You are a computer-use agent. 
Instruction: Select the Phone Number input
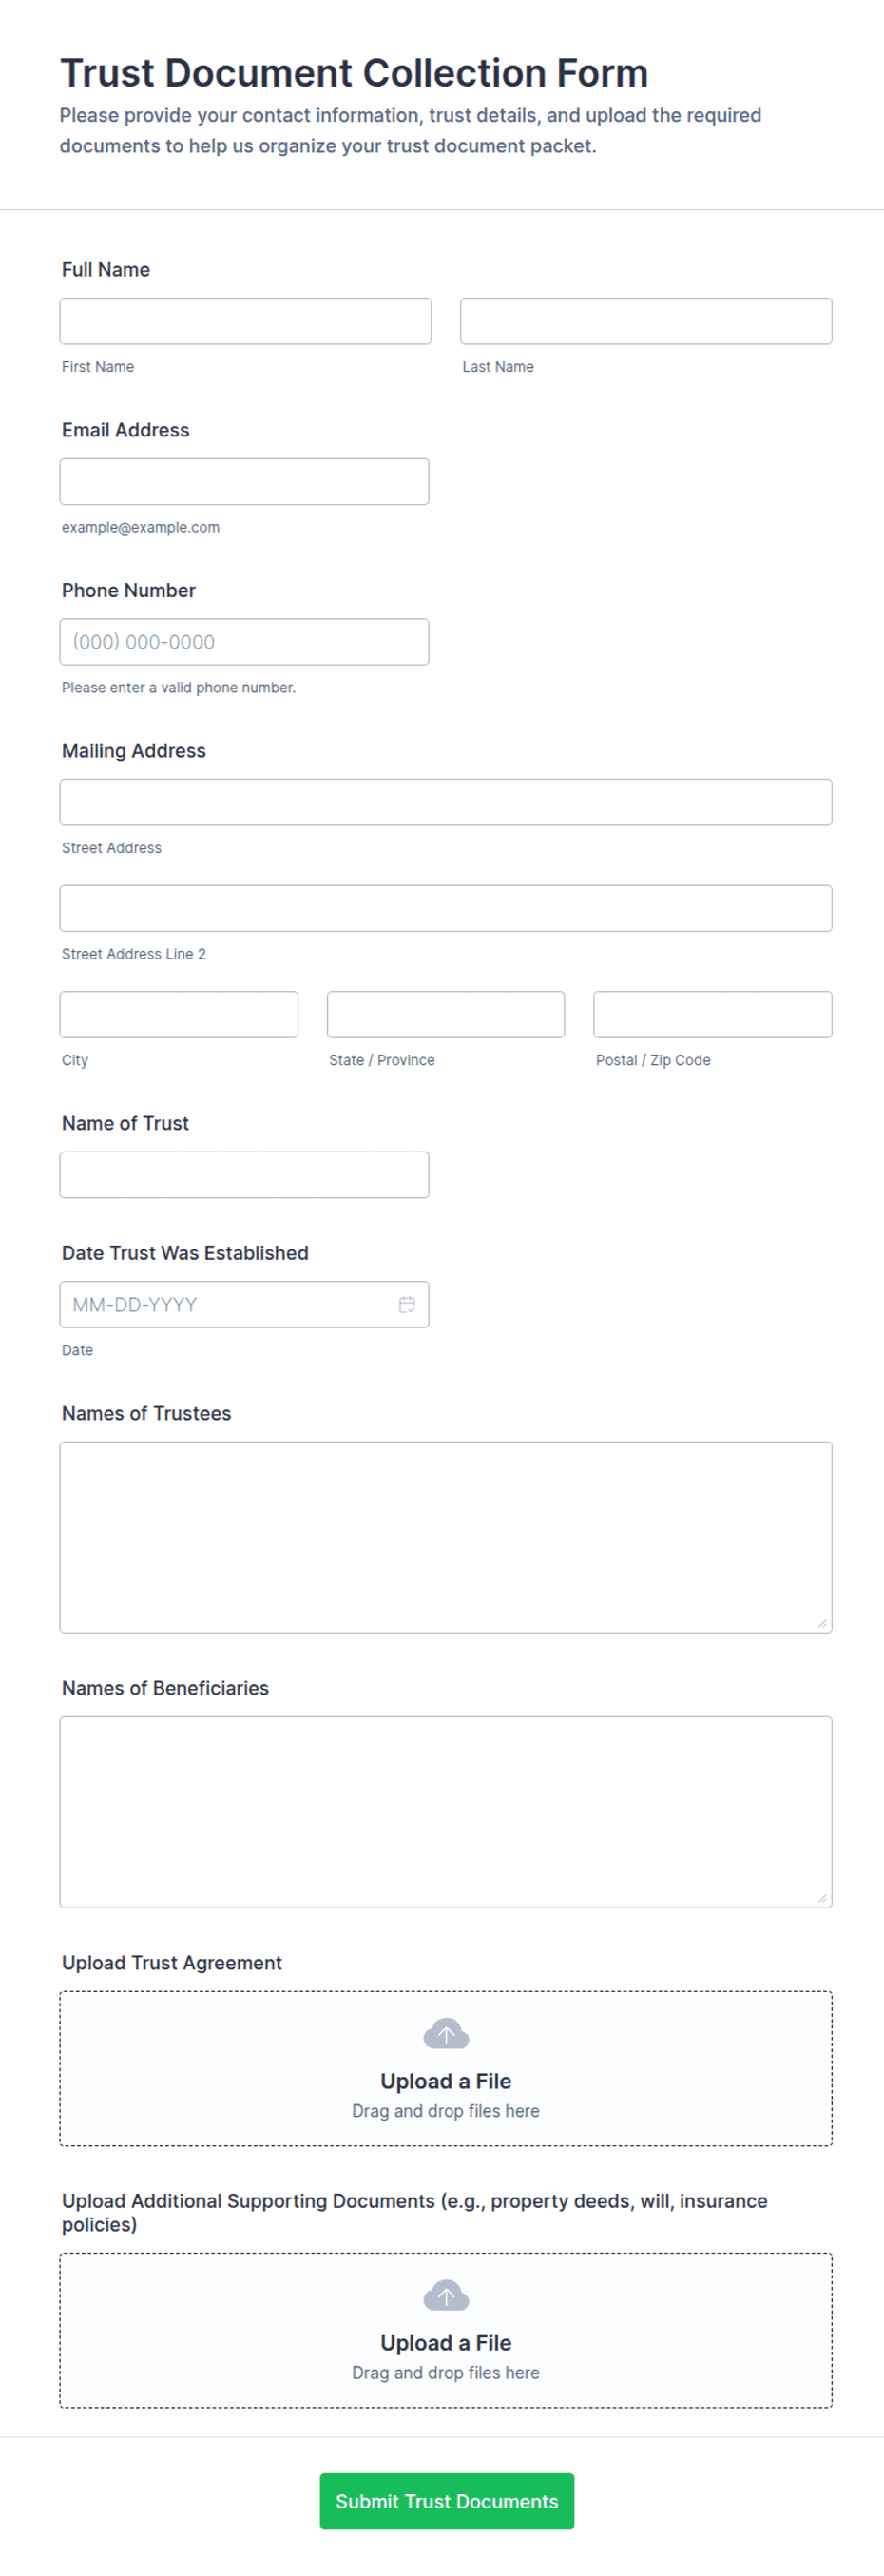tap(244, 642)
